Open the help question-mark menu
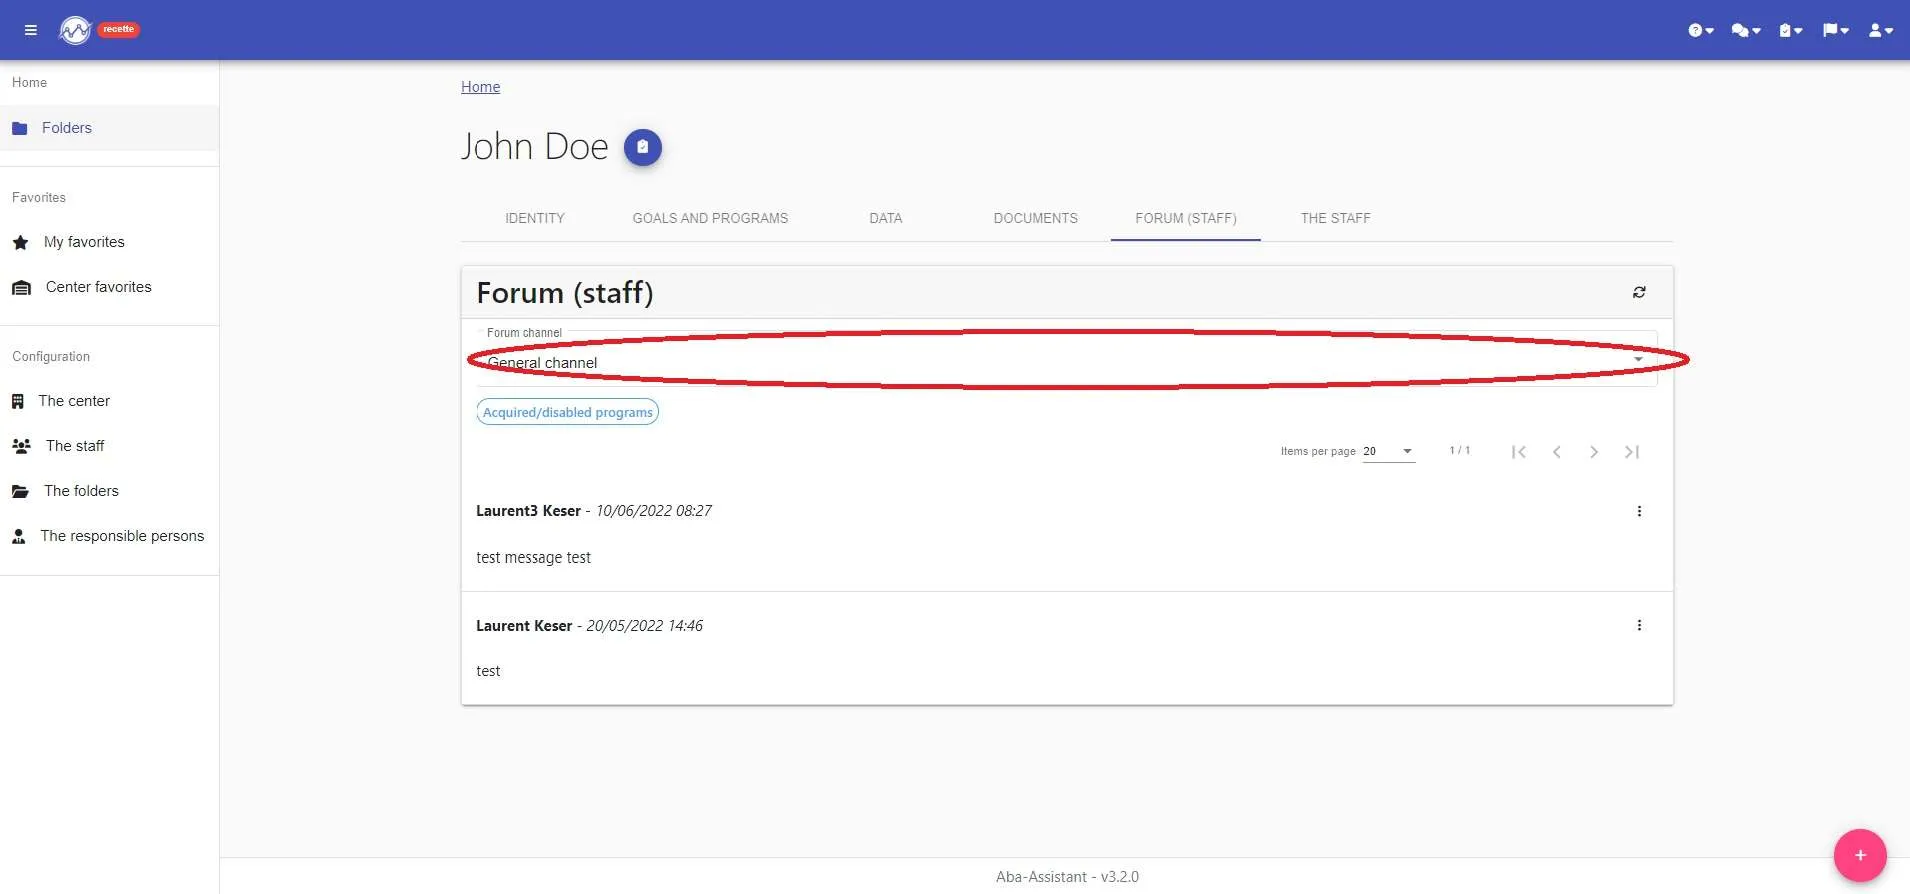The height and width of the screenshot is (894, 1910). coord(1701,30)
